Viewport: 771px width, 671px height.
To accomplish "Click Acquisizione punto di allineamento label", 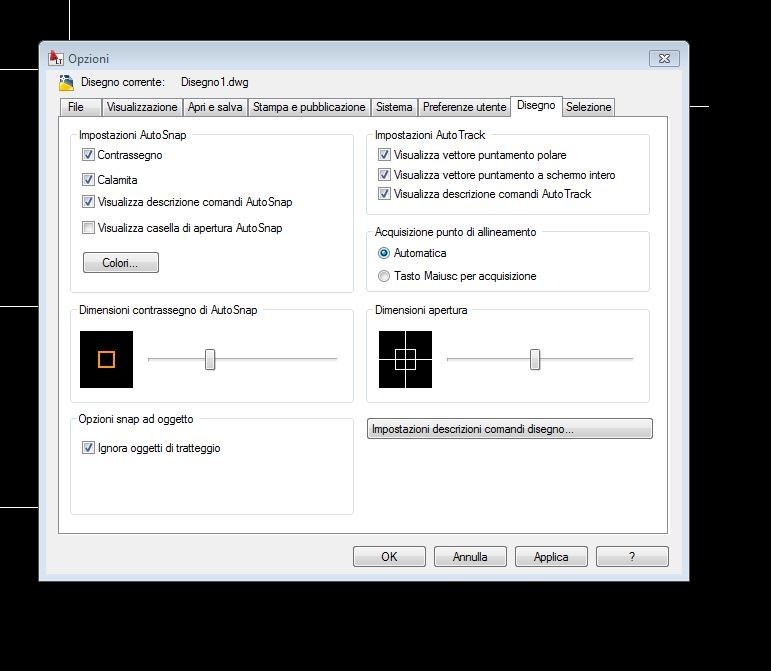I will [x=456, y=232].
